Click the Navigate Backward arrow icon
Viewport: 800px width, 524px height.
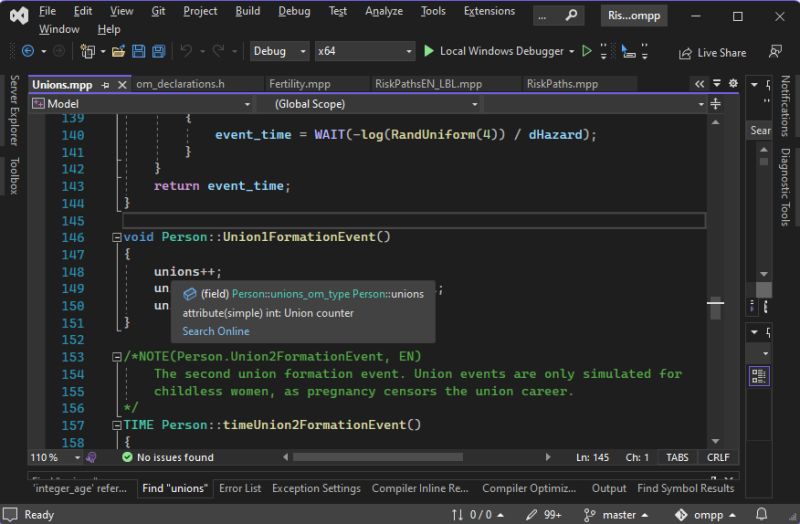(28, 51)
